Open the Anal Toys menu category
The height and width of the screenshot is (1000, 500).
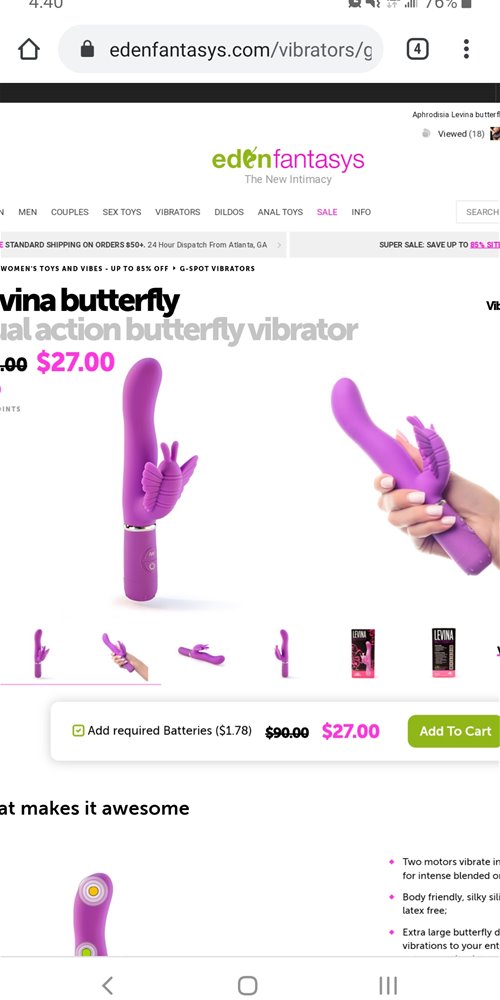[x=280, y=212]
